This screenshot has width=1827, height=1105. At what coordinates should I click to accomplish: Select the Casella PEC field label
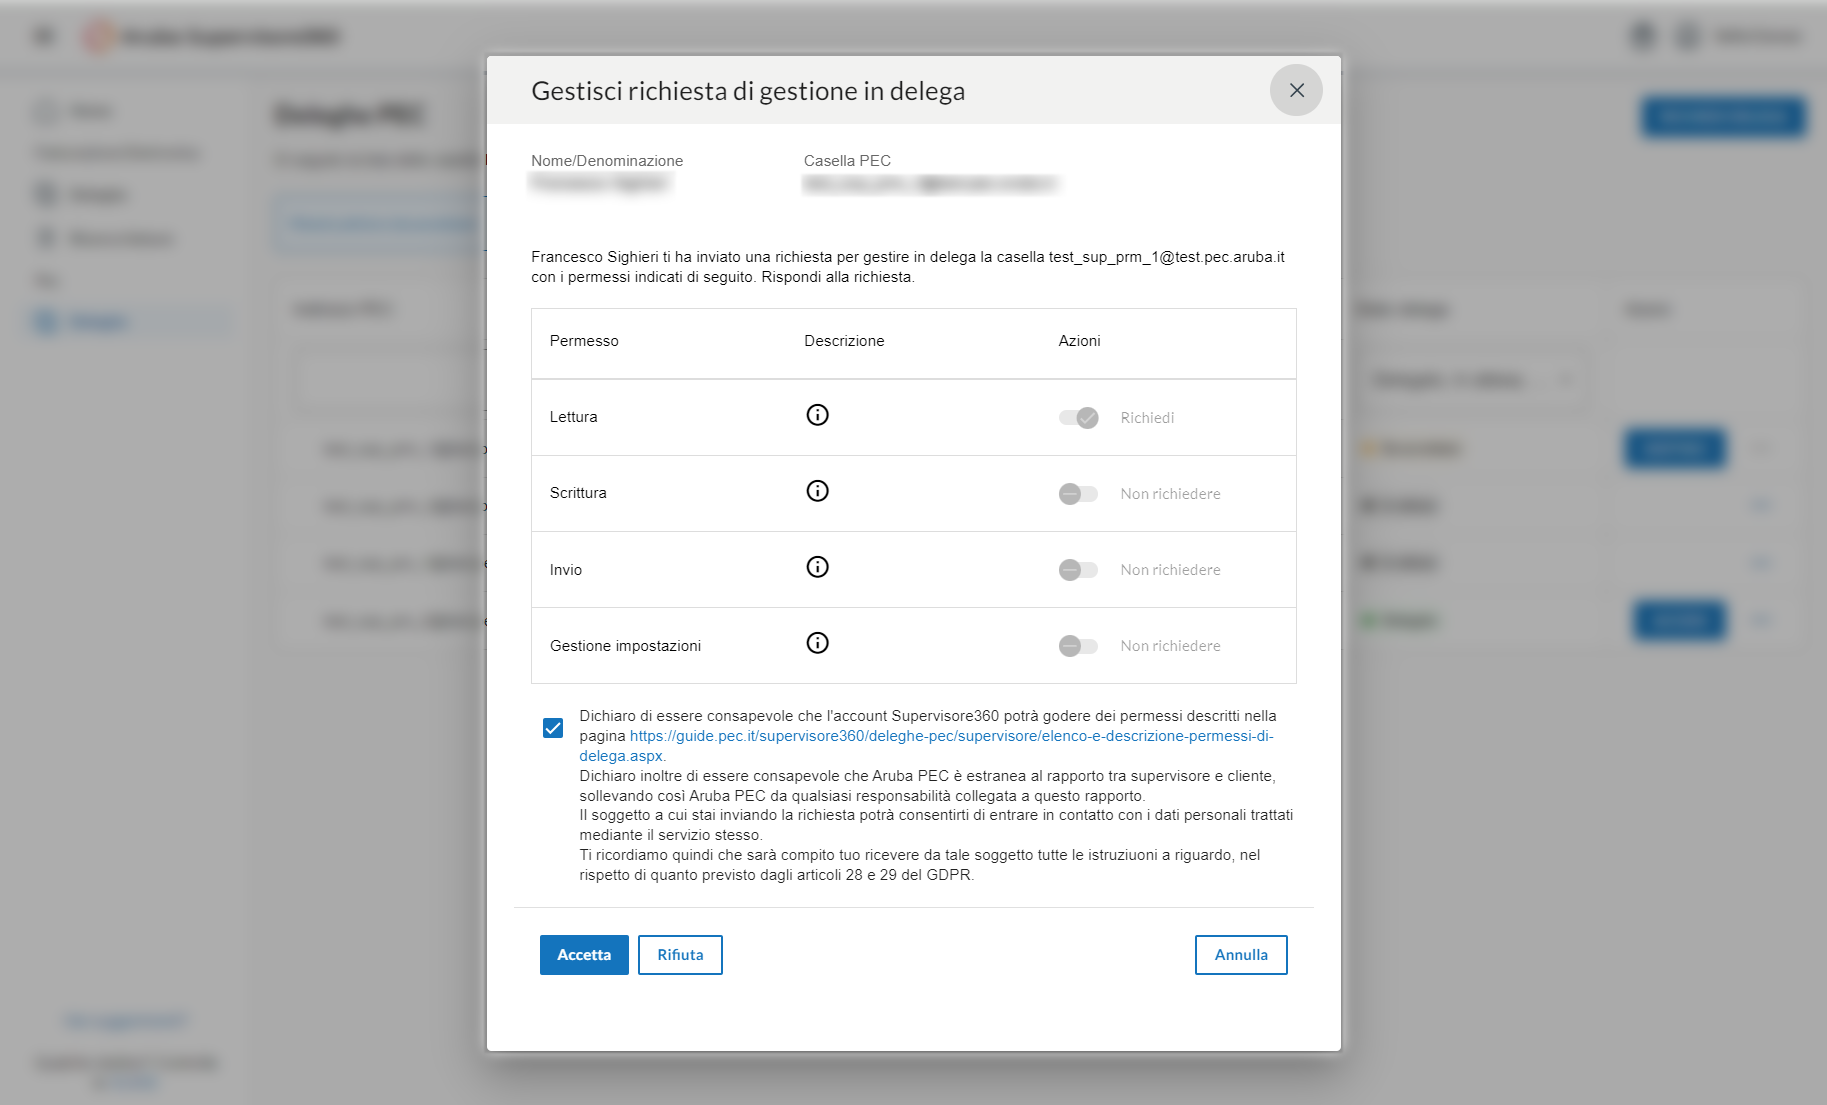click(847, 161)
